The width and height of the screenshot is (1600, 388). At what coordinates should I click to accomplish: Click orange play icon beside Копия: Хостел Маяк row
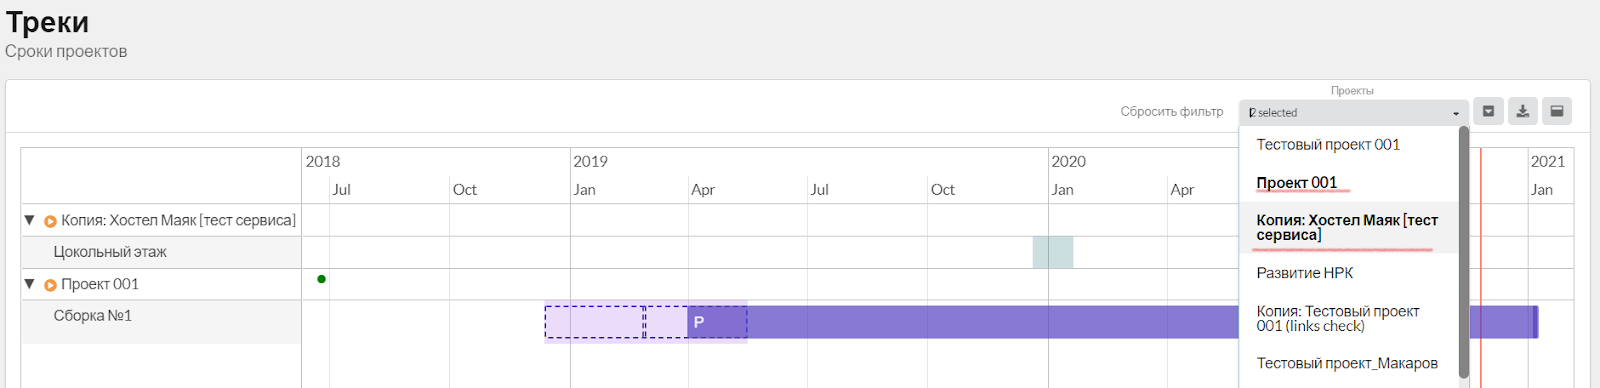(x=50, y=221)
